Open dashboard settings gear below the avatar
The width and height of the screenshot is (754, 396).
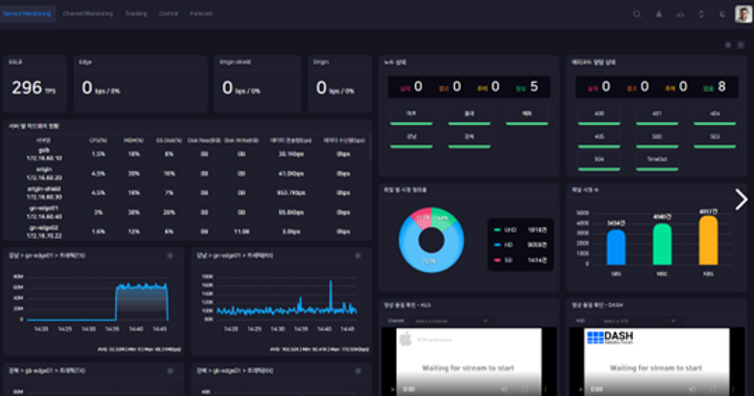tap(728, 45)
